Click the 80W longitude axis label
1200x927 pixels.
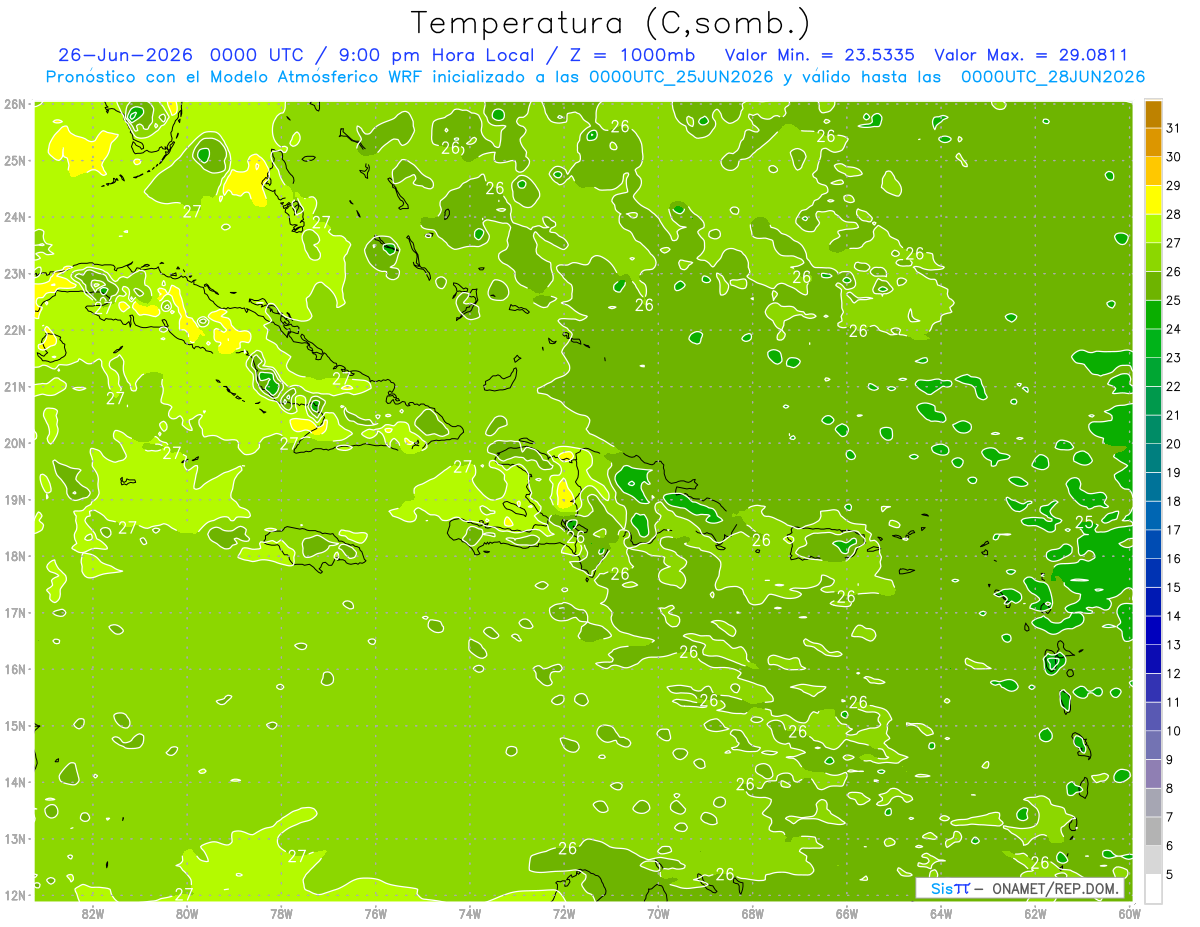pyautogui.click(x=187, y=914)
